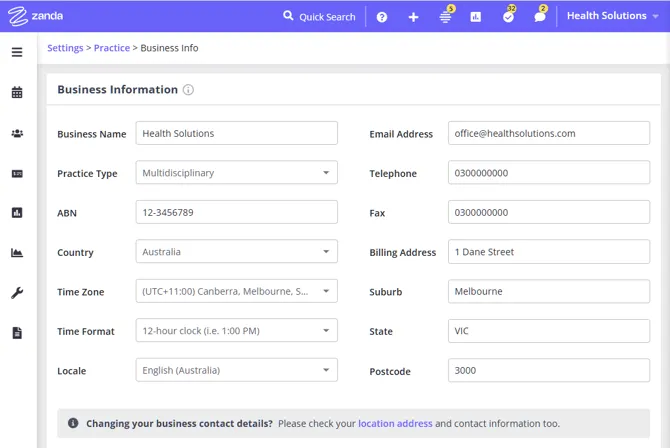Open the reports area-graph sidebar icon
The width and height of the screenshot is (670, 448).
(x=17, y=253)
